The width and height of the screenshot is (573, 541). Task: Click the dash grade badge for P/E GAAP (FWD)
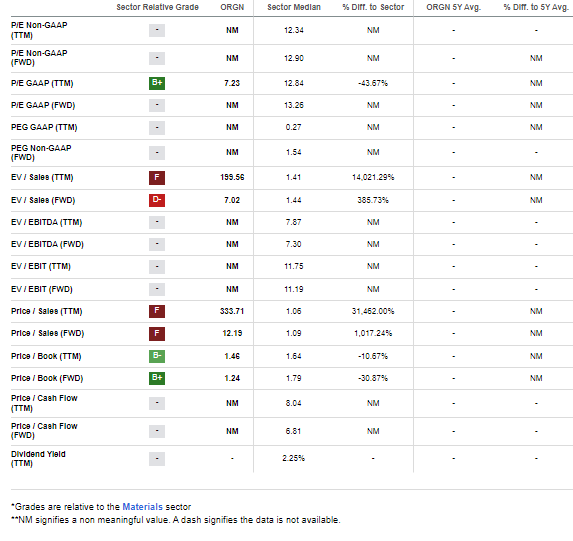(x=157, y=105)
